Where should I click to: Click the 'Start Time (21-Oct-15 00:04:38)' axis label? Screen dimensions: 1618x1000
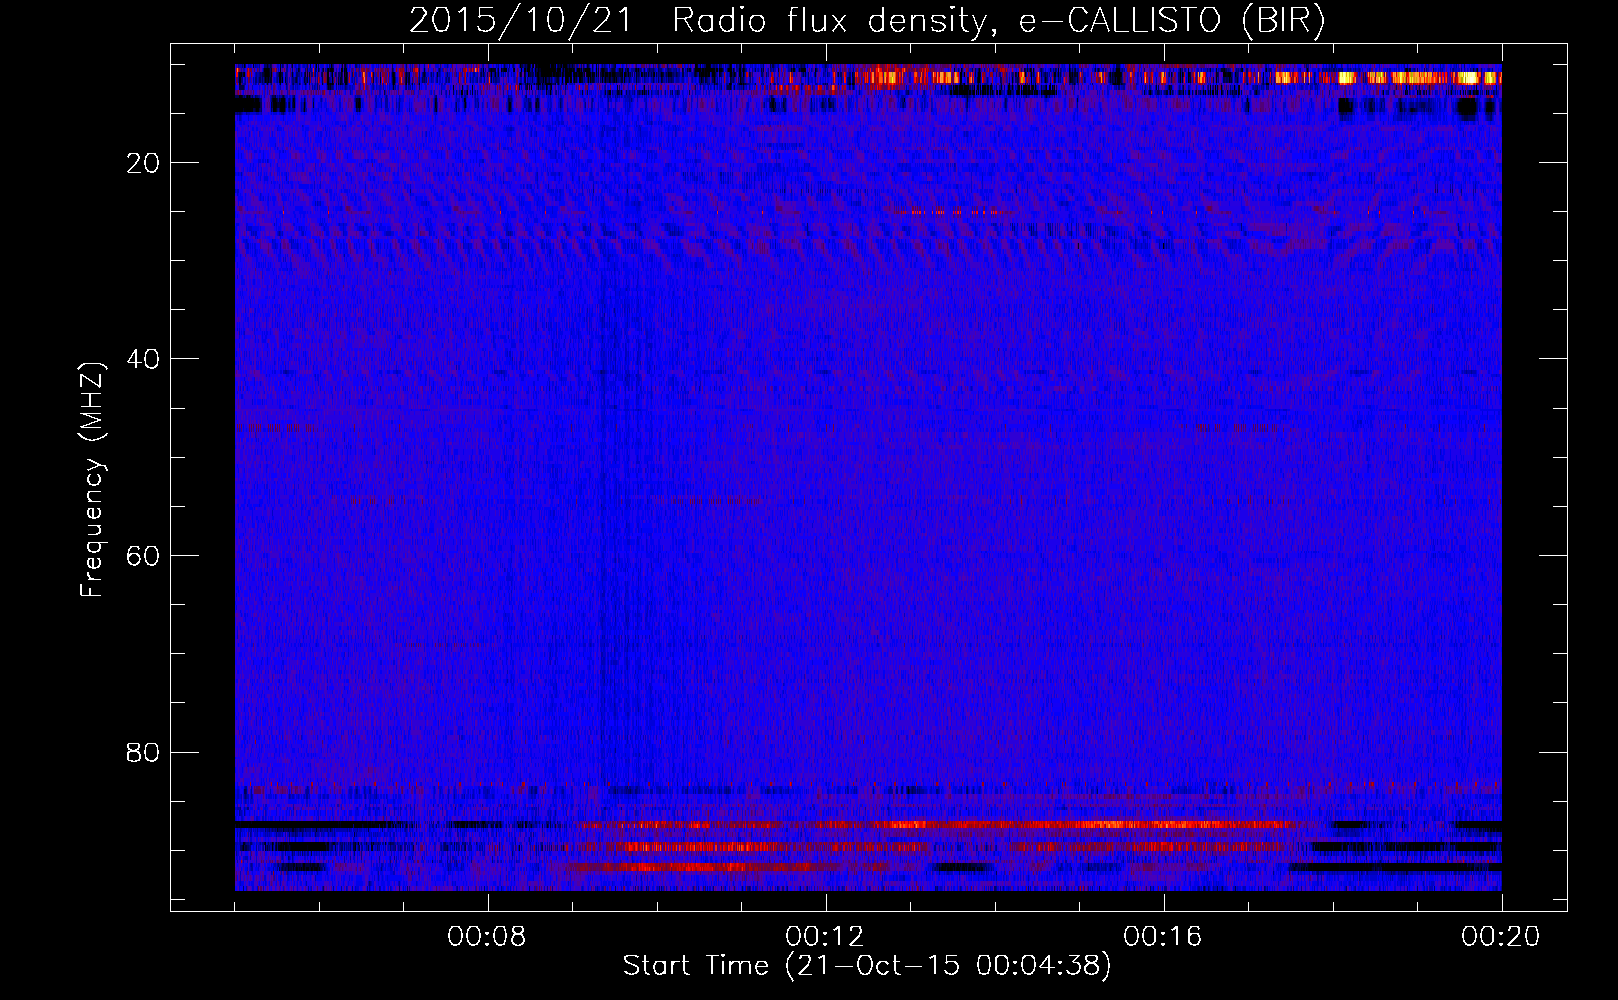[867, 966]
